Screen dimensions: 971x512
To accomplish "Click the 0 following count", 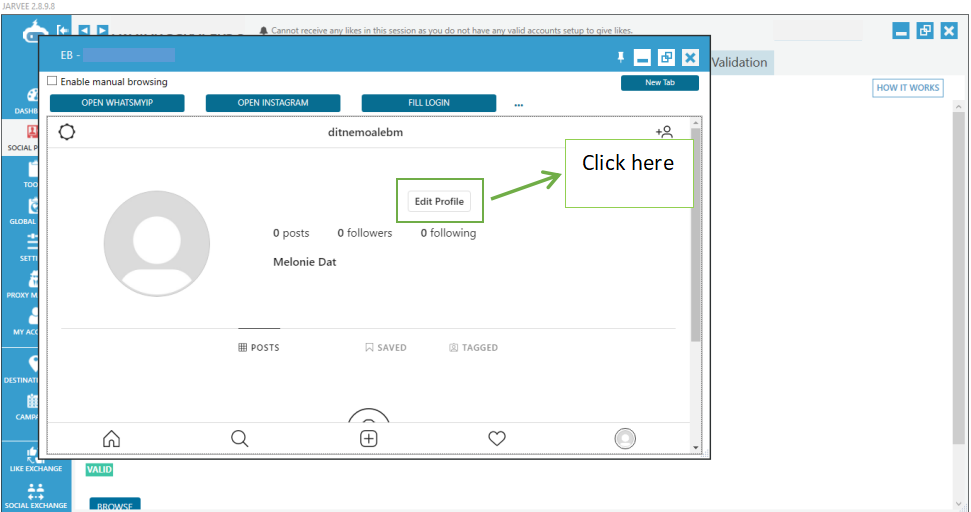I will 448,233.
